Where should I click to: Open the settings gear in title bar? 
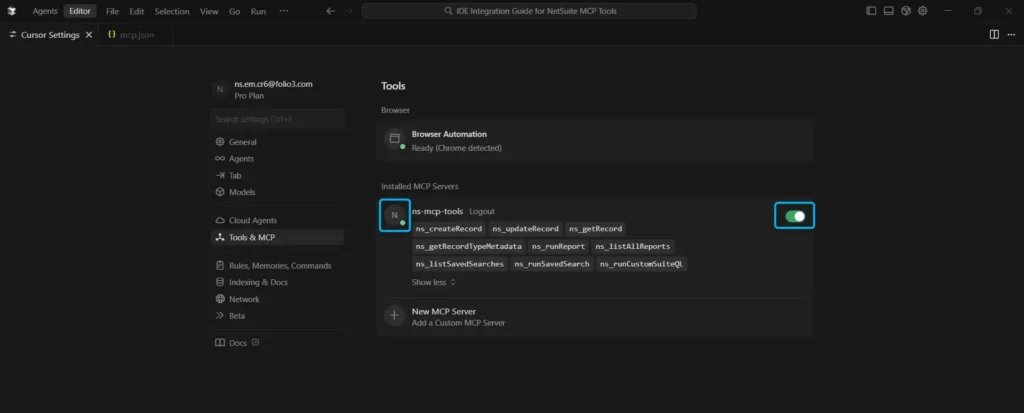[x=922, y=11]
